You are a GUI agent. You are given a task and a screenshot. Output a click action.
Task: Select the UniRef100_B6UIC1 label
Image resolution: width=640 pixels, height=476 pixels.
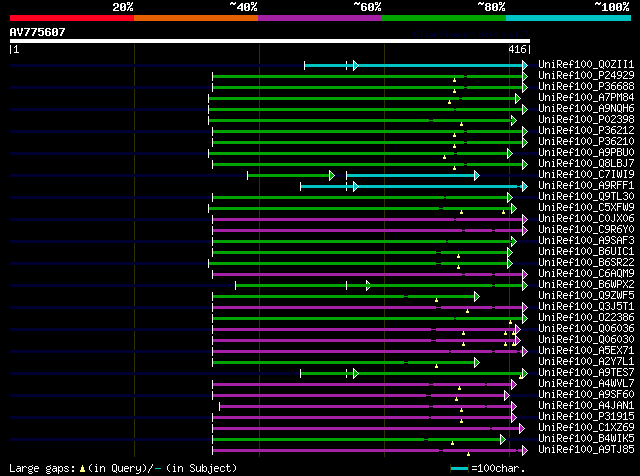(586, 252)
